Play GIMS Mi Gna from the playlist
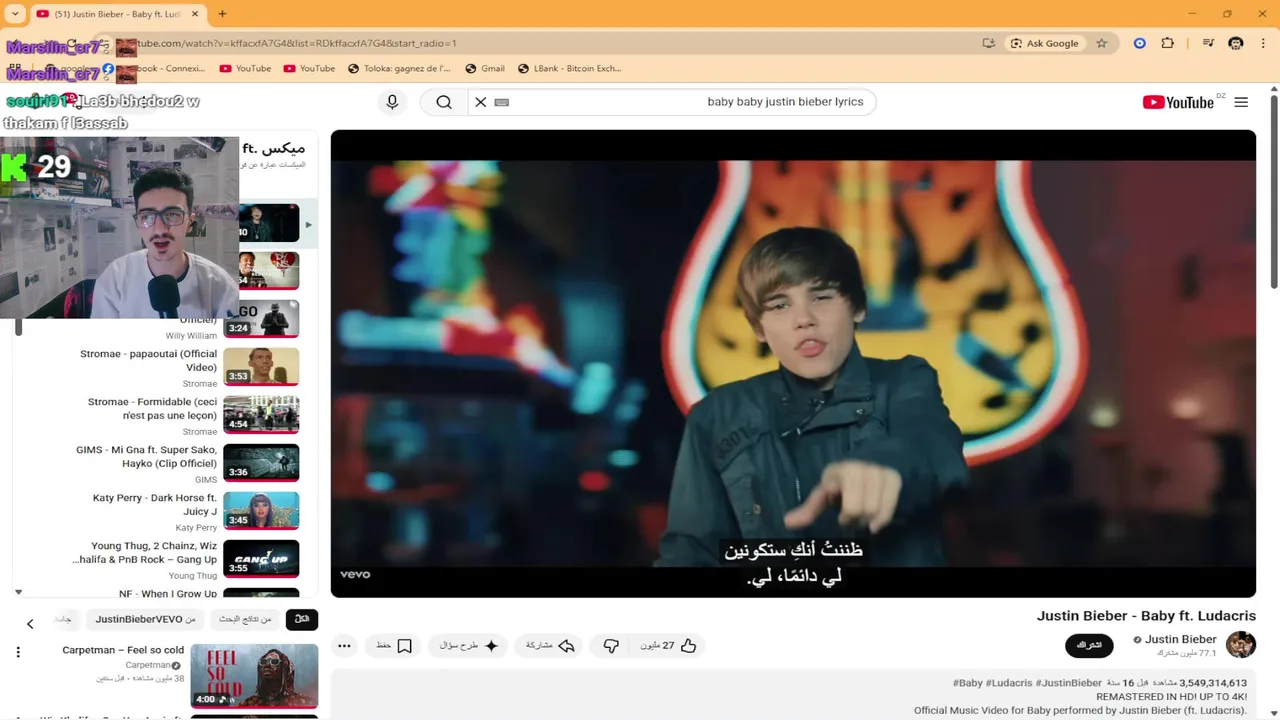The image size is (1280, 720). 261,462
